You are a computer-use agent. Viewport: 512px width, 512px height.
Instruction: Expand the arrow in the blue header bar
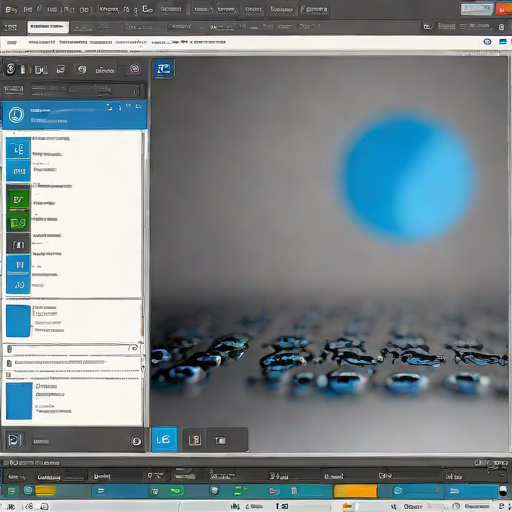pos(109,107)
